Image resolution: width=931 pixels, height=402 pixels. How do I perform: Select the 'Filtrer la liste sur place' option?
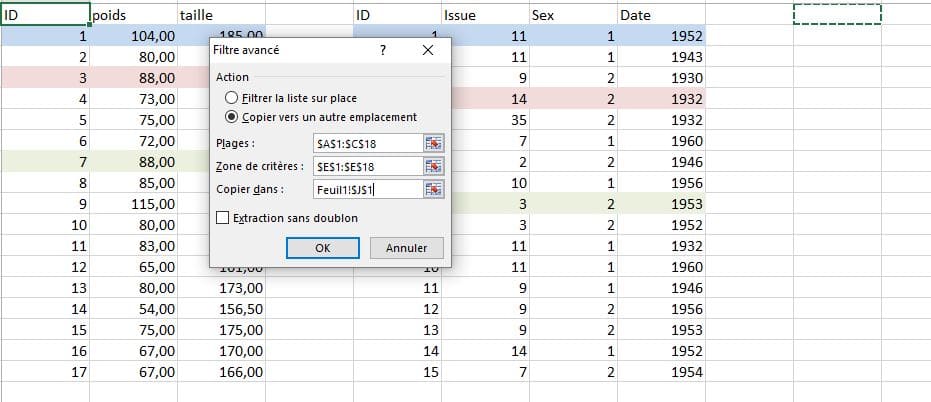pos(233,98)
